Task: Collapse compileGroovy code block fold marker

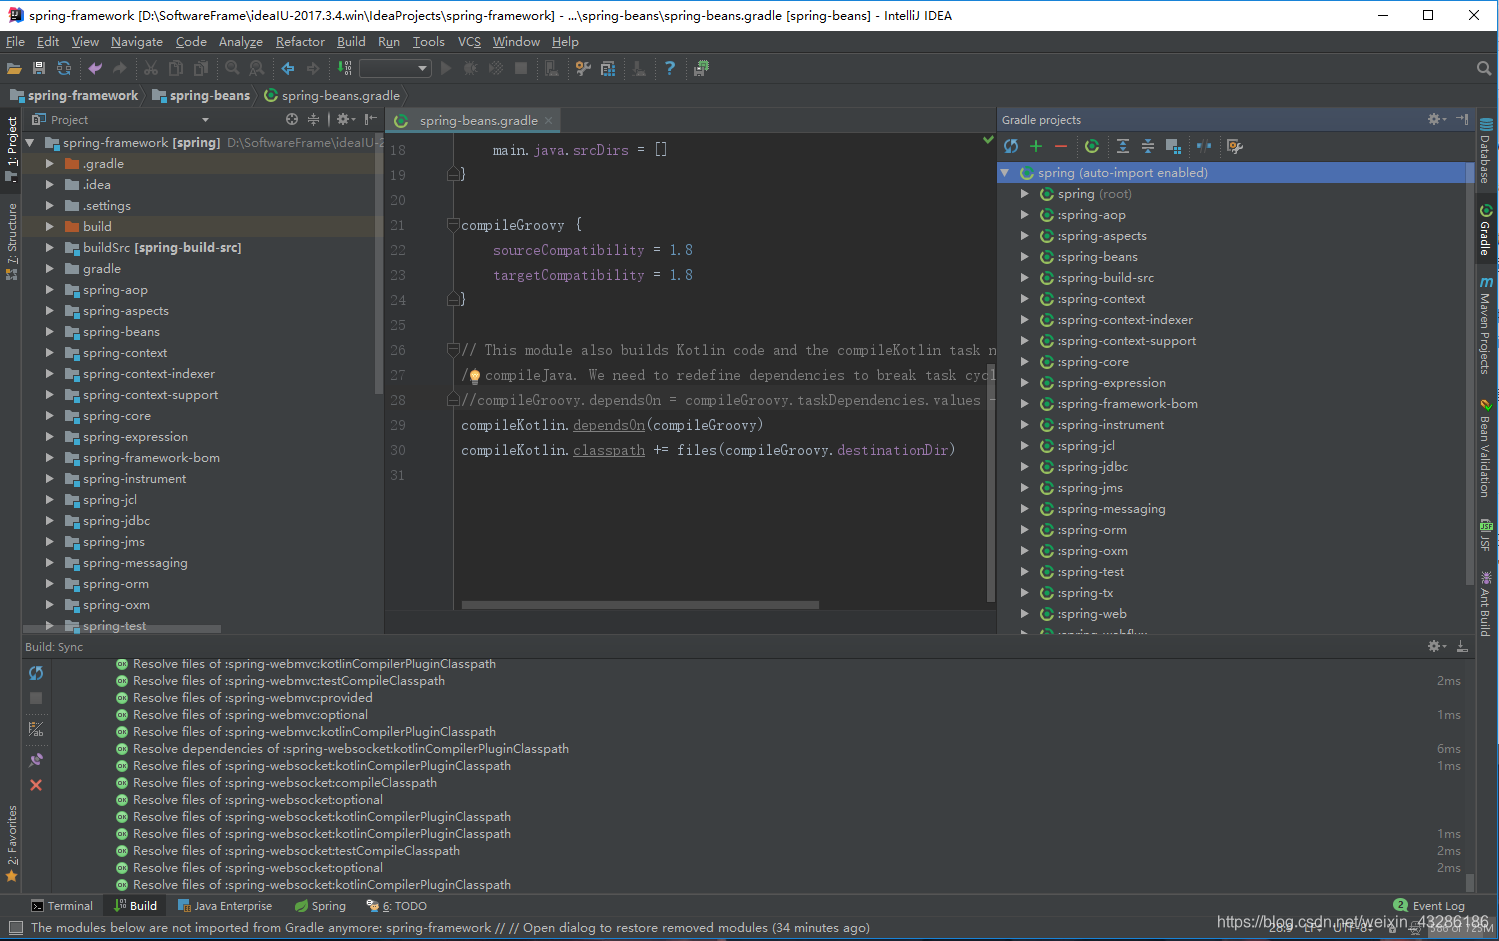Action: (453, 225)
